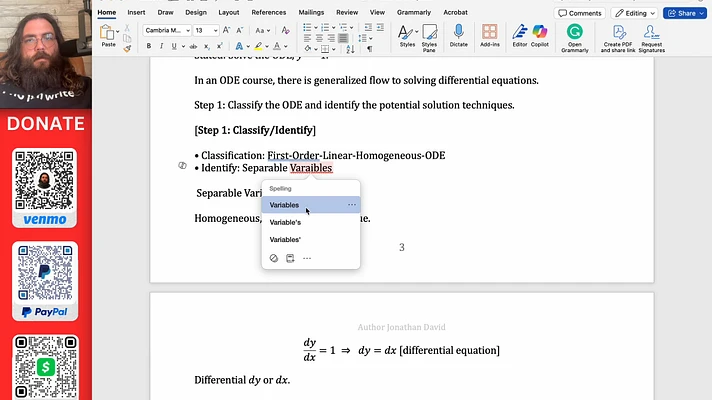Choose the Variables spelling suggestion

tap(311, 205)
